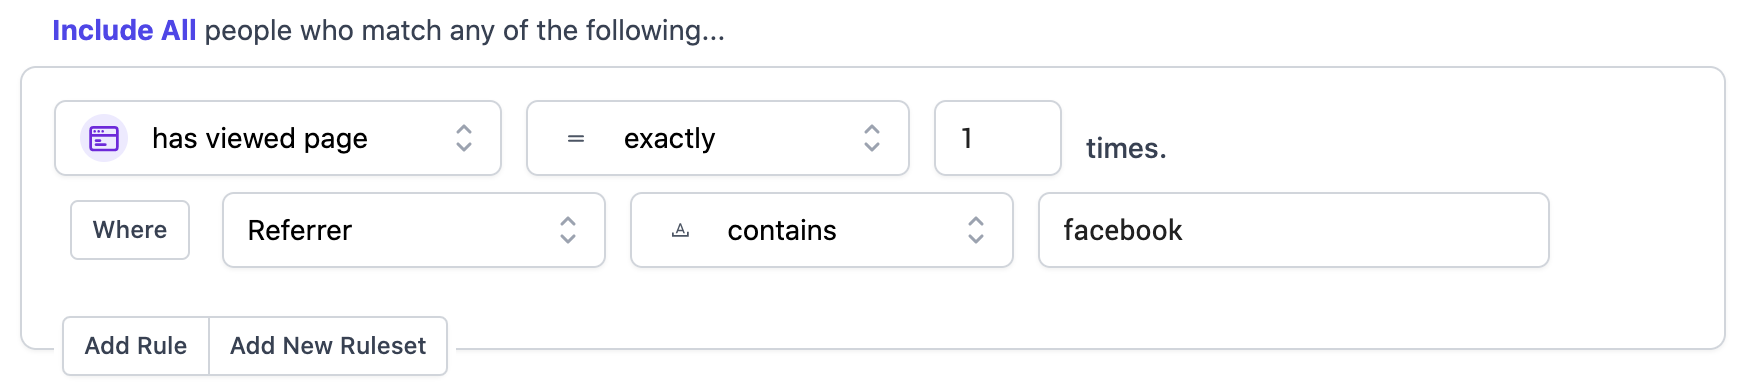Viewport: 1748px width, 388px height.
Task: Click the chevron arrows on the 'contains' selector
Action: 976,230
